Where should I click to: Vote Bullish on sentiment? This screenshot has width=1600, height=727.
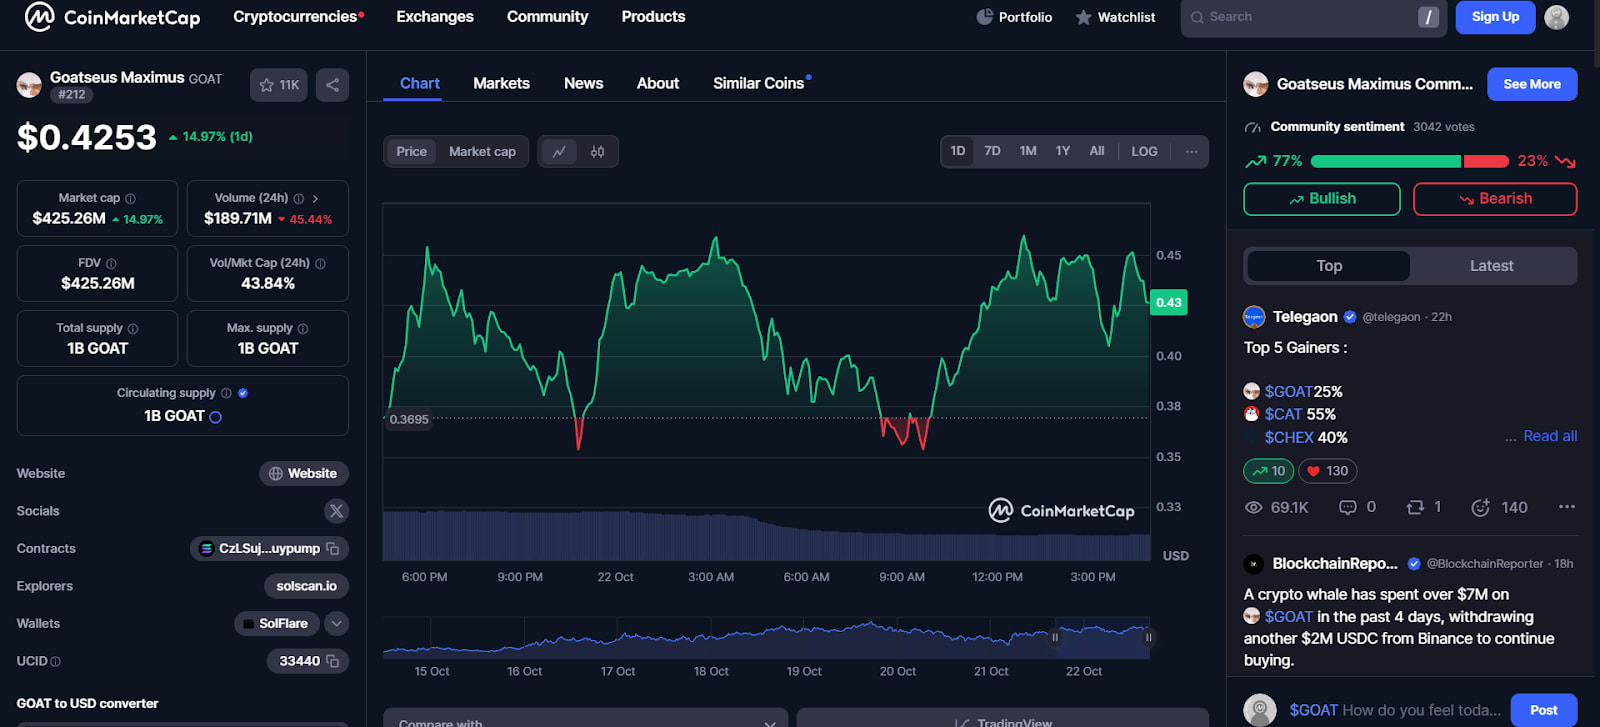pos(1321,199)
